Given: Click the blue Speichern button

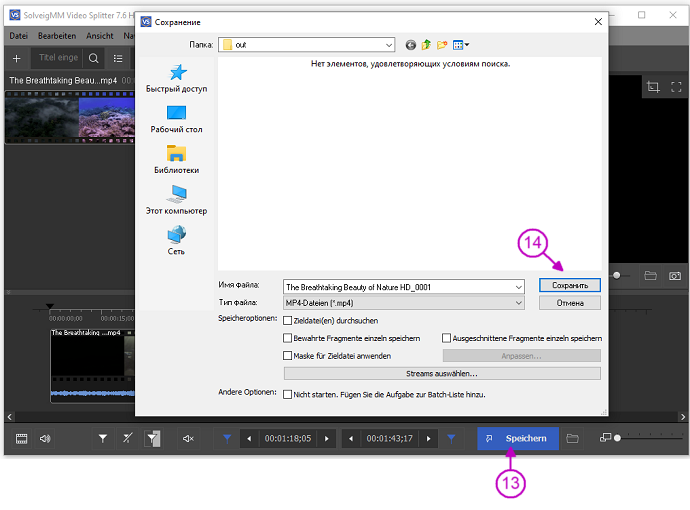Looking at the screenshot, I should [518, 438].
